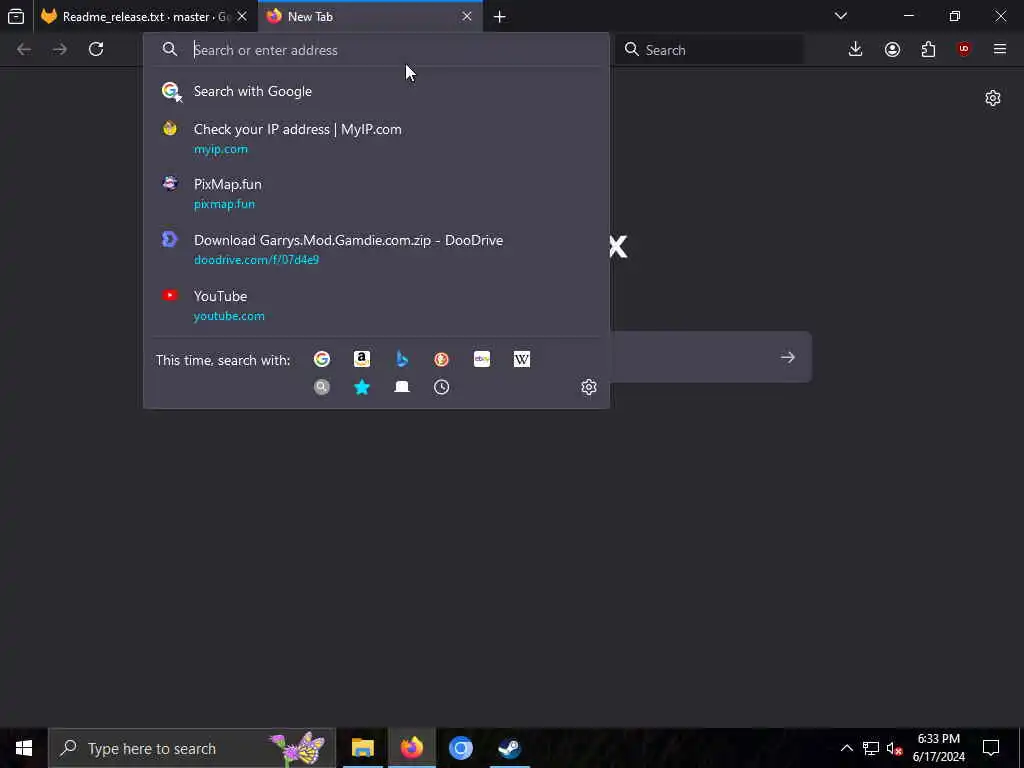The width and height of the screenshot is (1024, 768).
Task: Click the Firefox taskbar icon
Action: [411, 748]
